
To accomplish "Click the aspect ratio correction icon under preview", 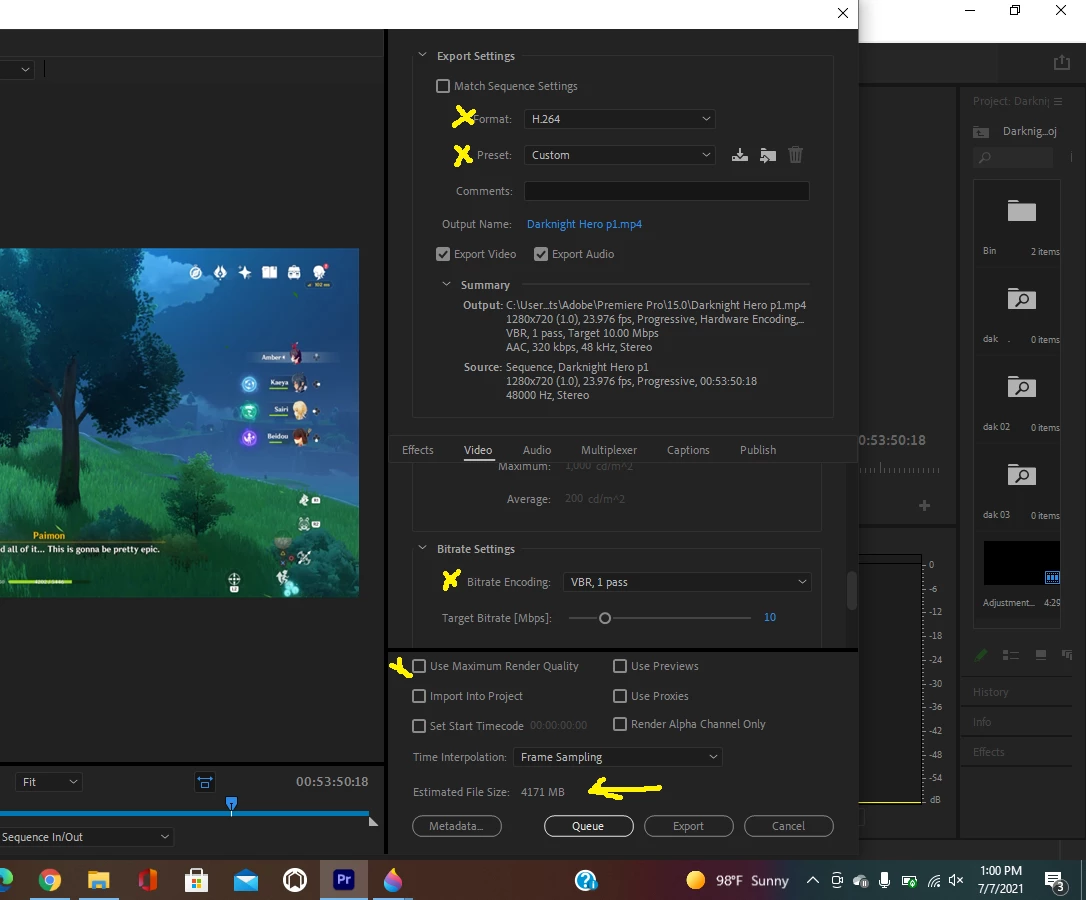I will pyautogui.click(x=205, y=782).
